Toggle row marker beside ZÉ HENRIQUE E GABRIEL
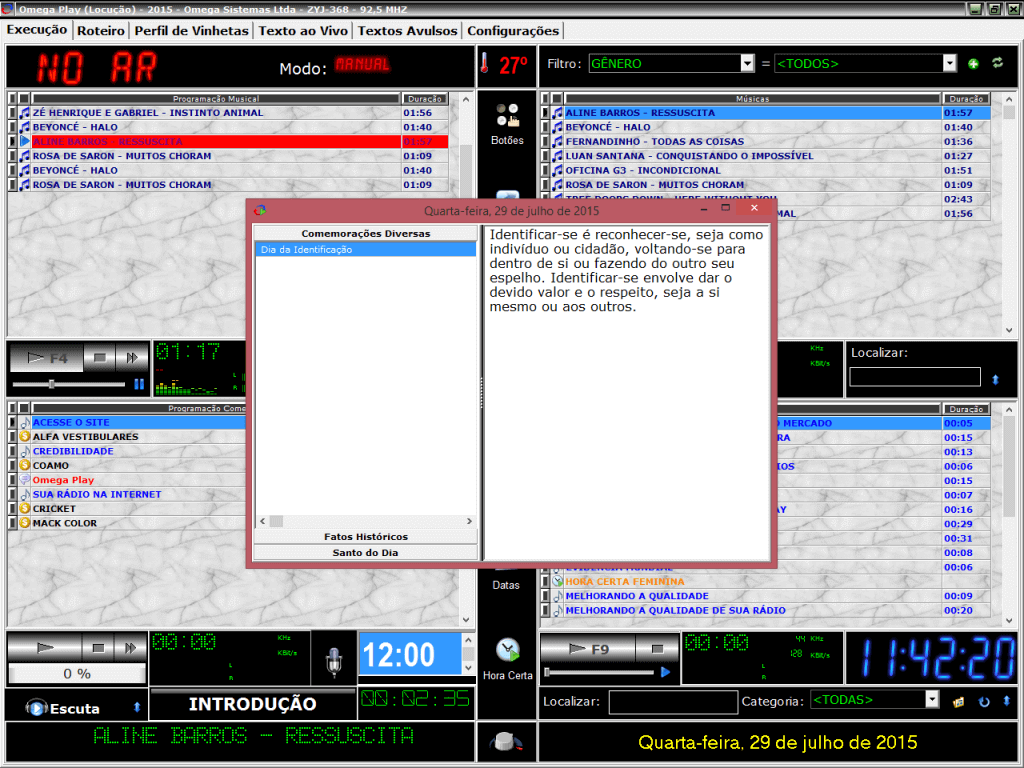 tap(12, 112)
